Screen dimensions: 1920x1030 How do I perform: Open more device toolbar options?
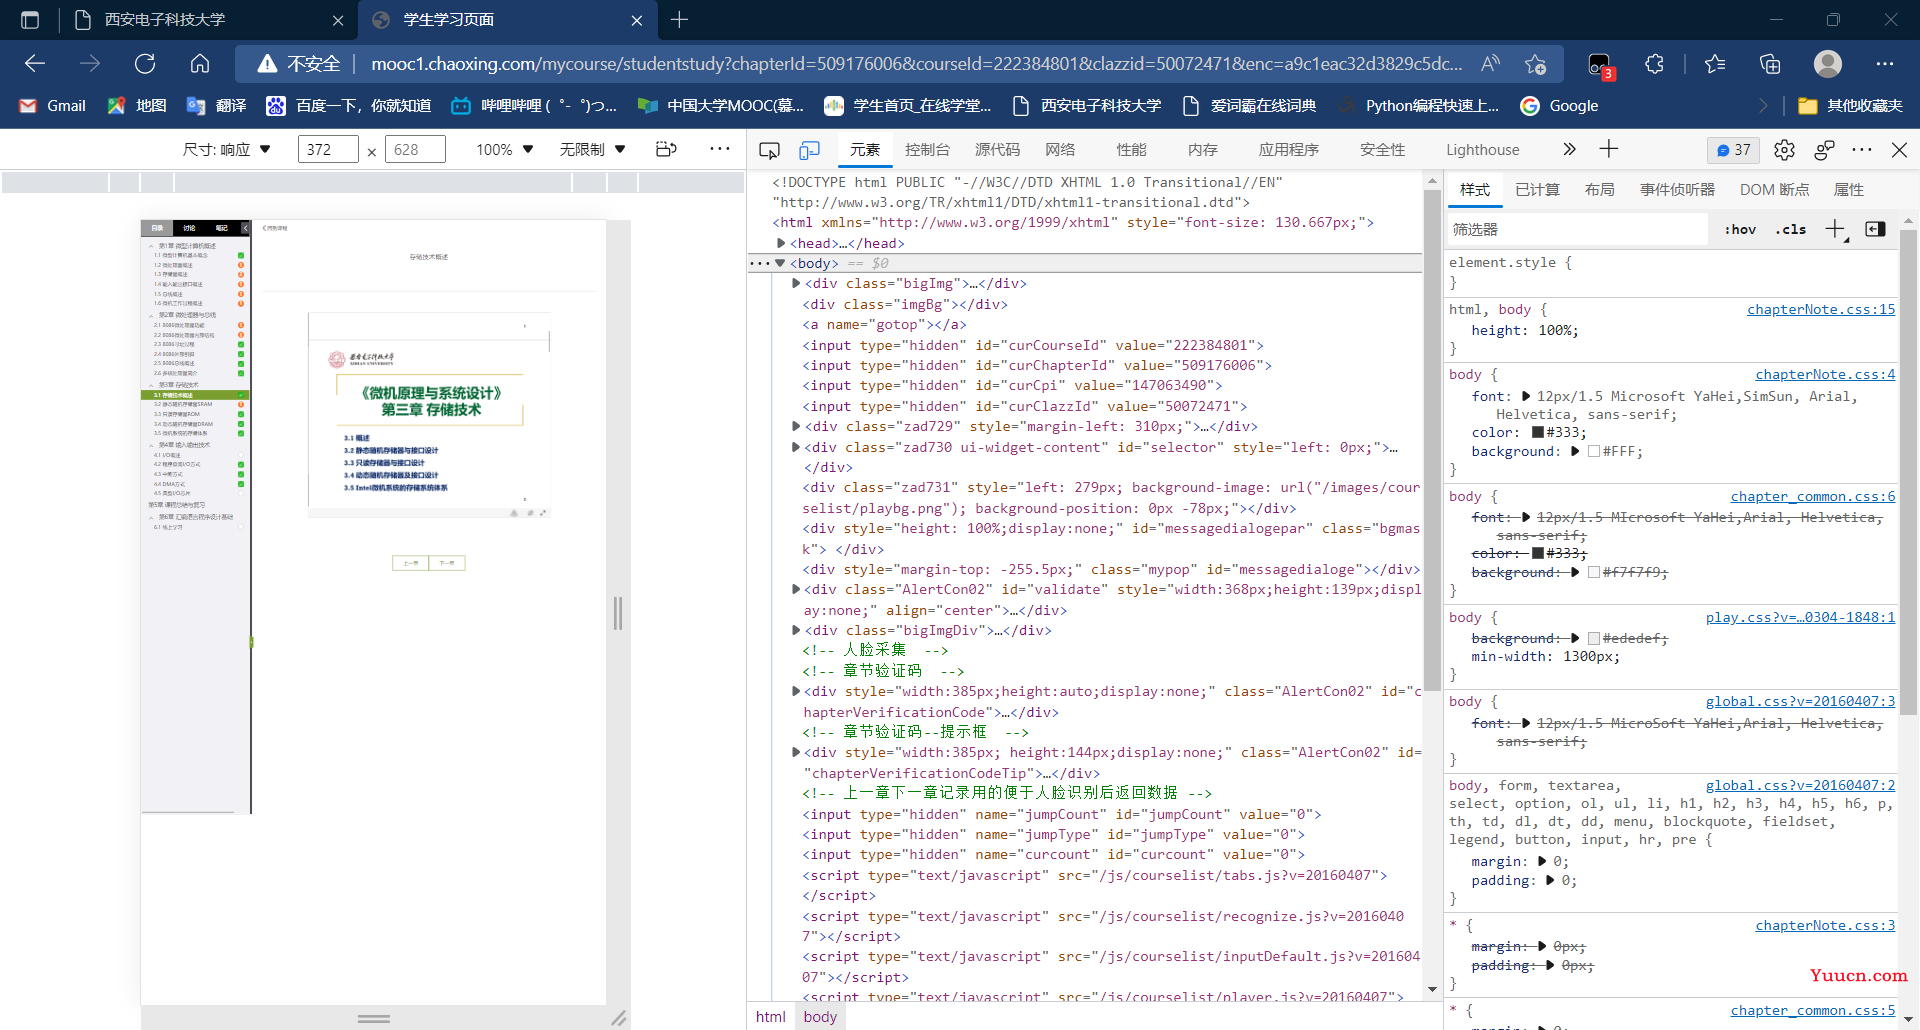pyautogui.click(x=720, y=149)
